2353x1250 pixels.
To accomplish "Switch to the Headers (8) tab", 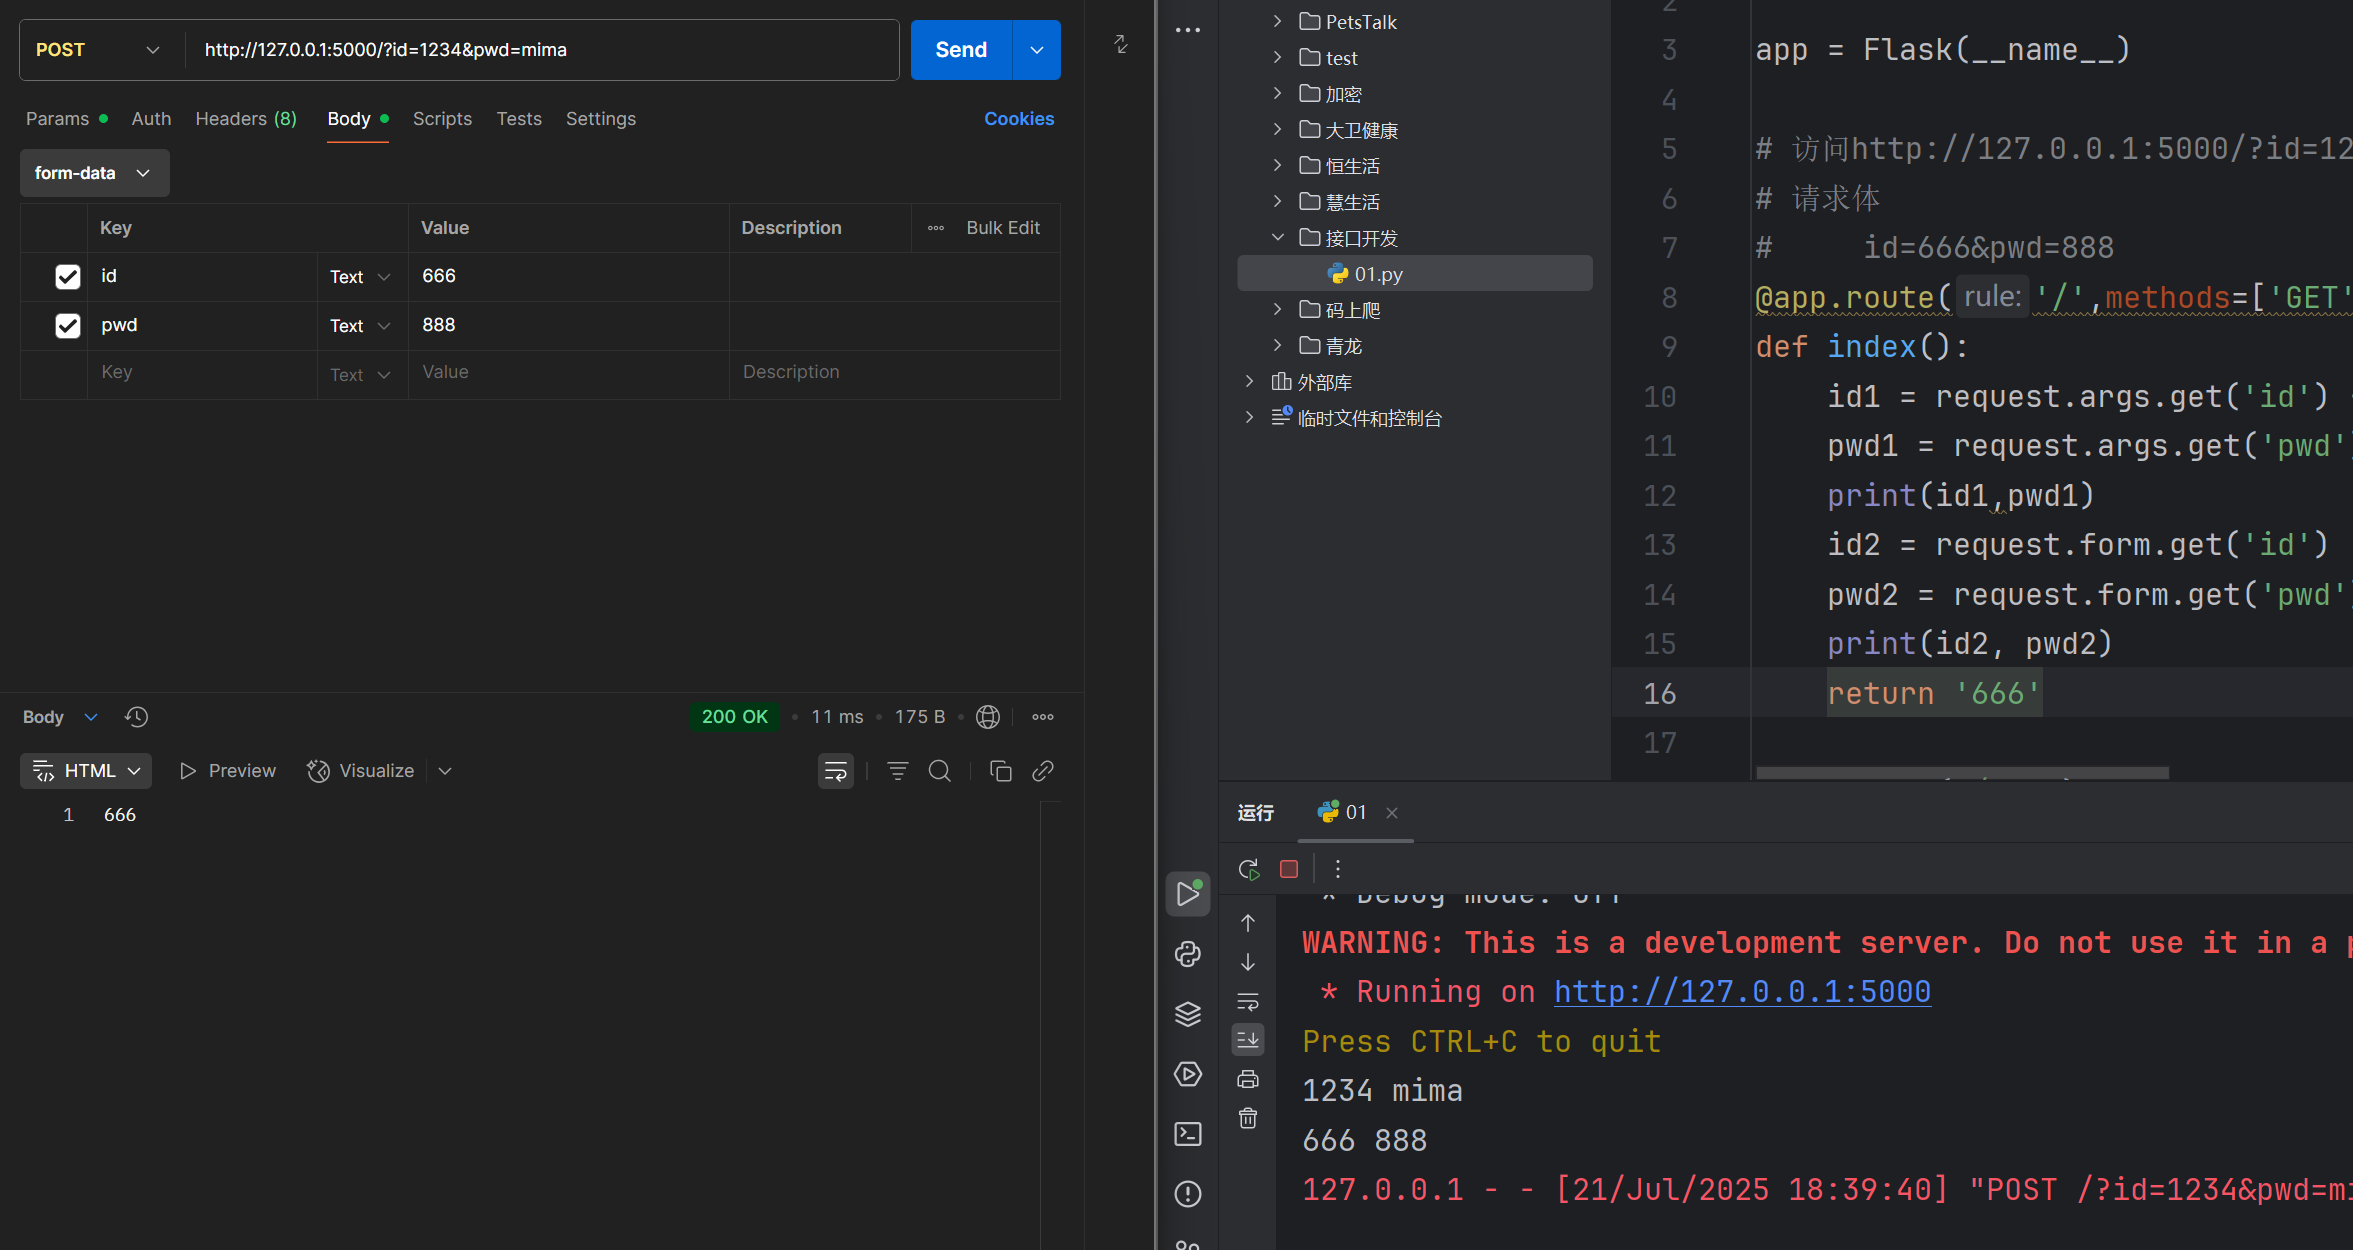I will point(246,119).
